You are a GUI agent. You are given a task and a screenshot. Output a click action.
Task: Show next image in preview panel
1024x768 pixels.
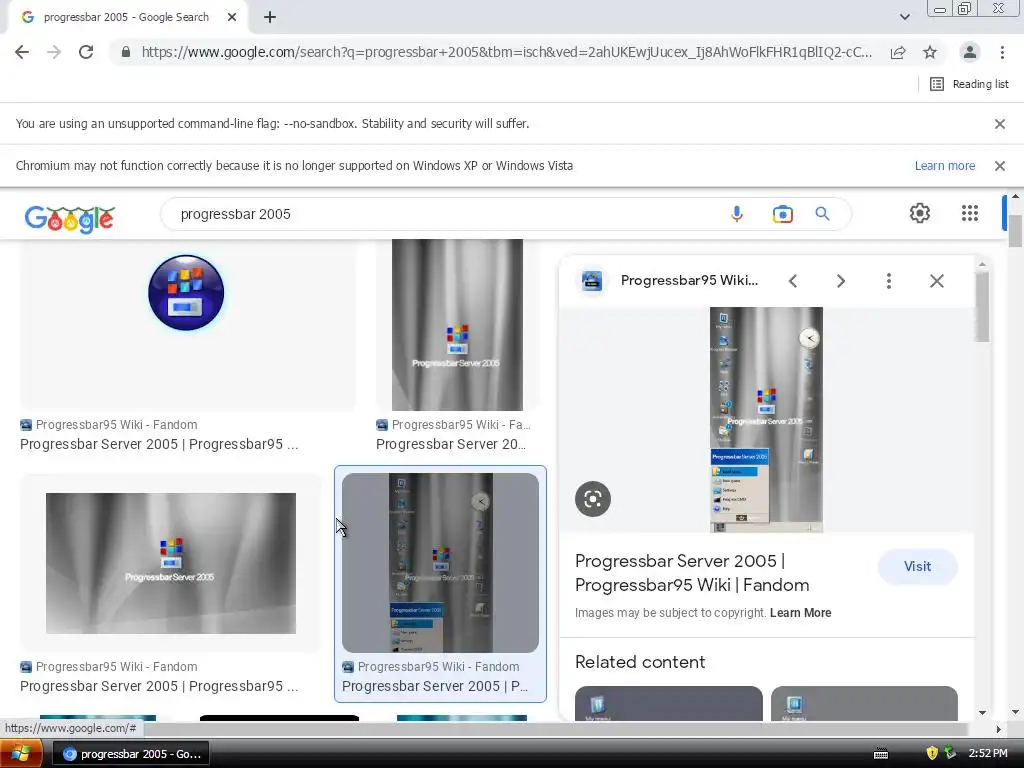click(x=840, y=281)
